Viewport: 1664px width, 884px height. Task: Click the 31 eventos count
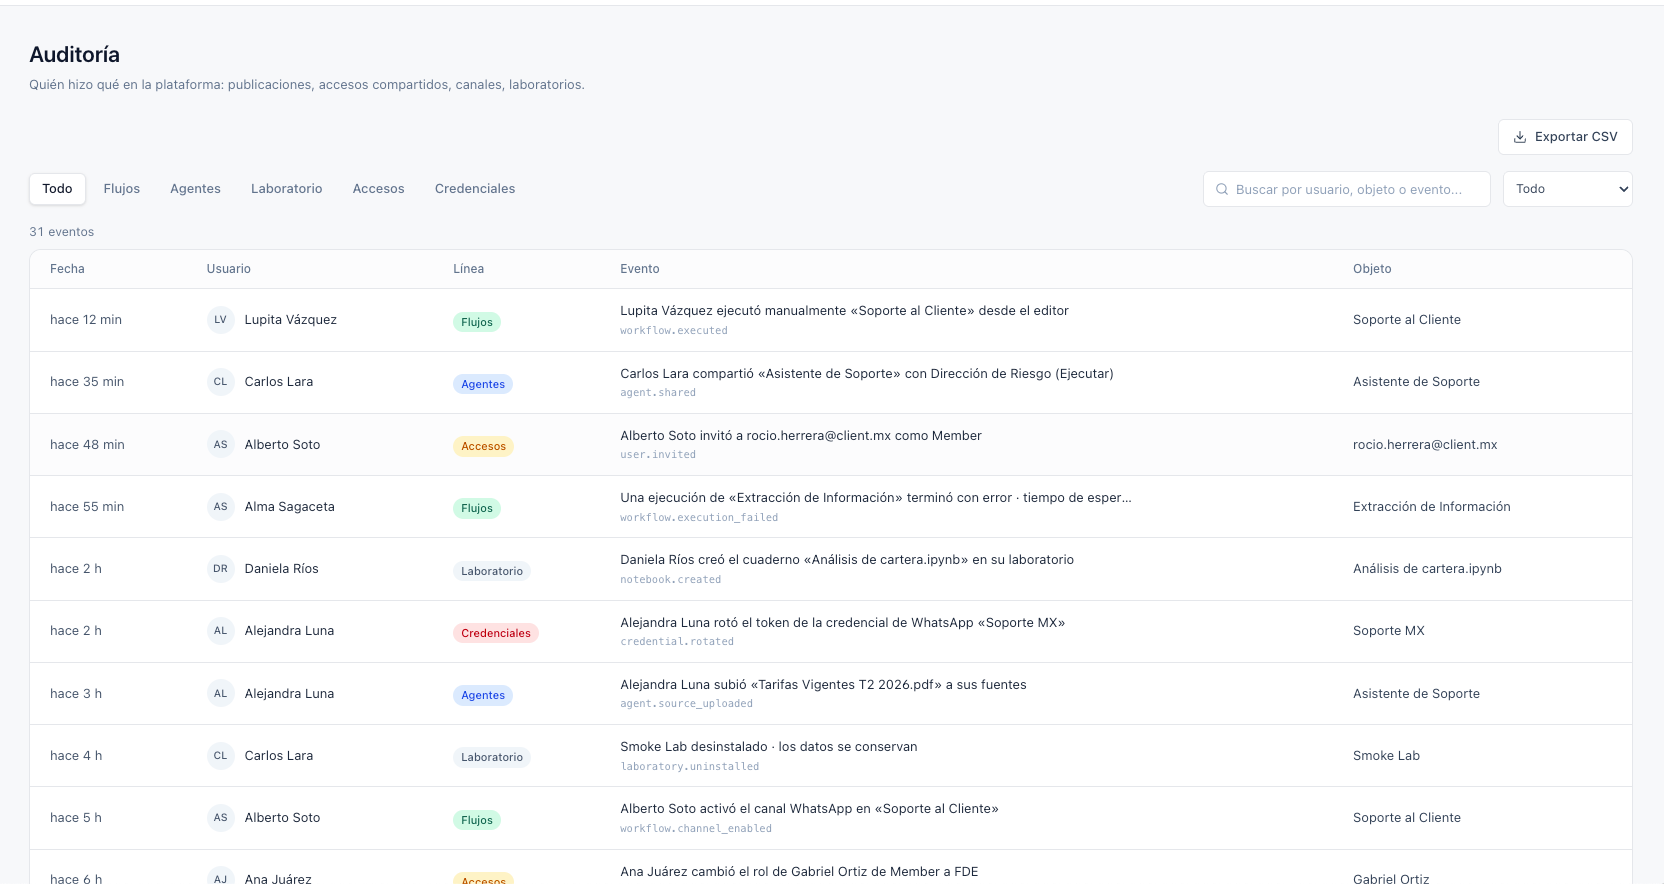coord(62,232)
